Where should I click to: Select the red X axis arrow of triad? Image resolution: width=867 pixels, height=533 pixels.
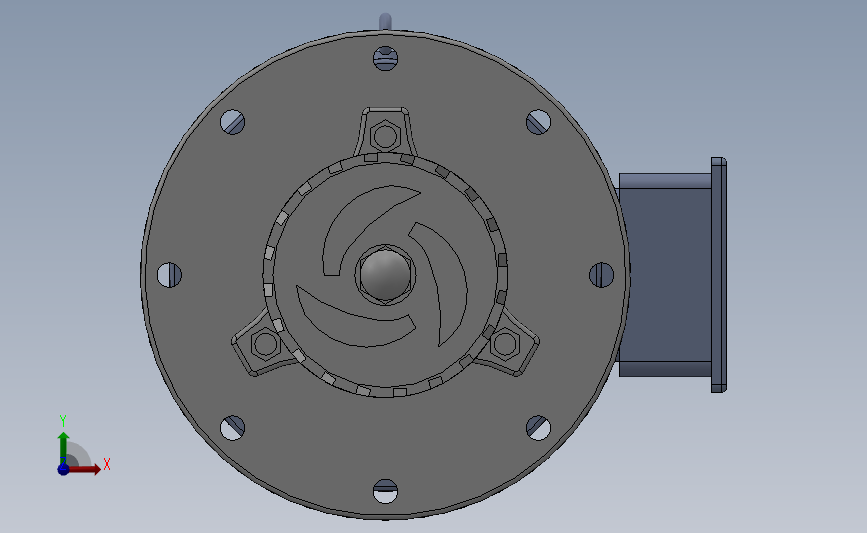(x=85, y=469)
